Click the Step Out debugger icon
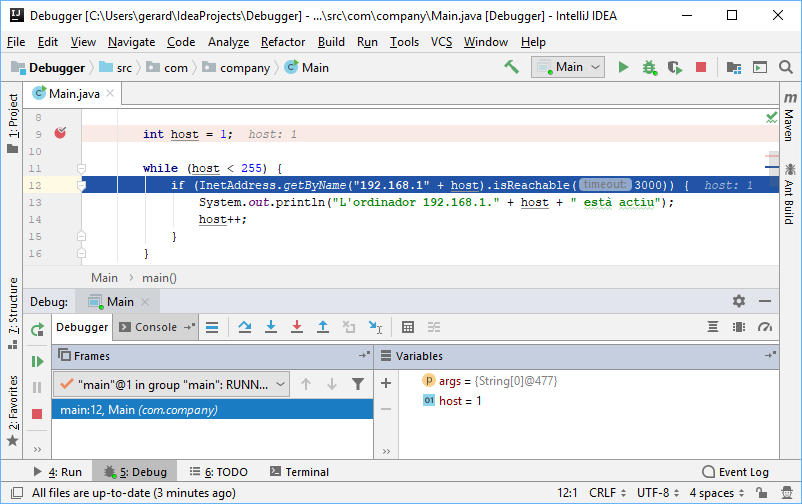Screen dimensions: 802x504 pos(323,327)
